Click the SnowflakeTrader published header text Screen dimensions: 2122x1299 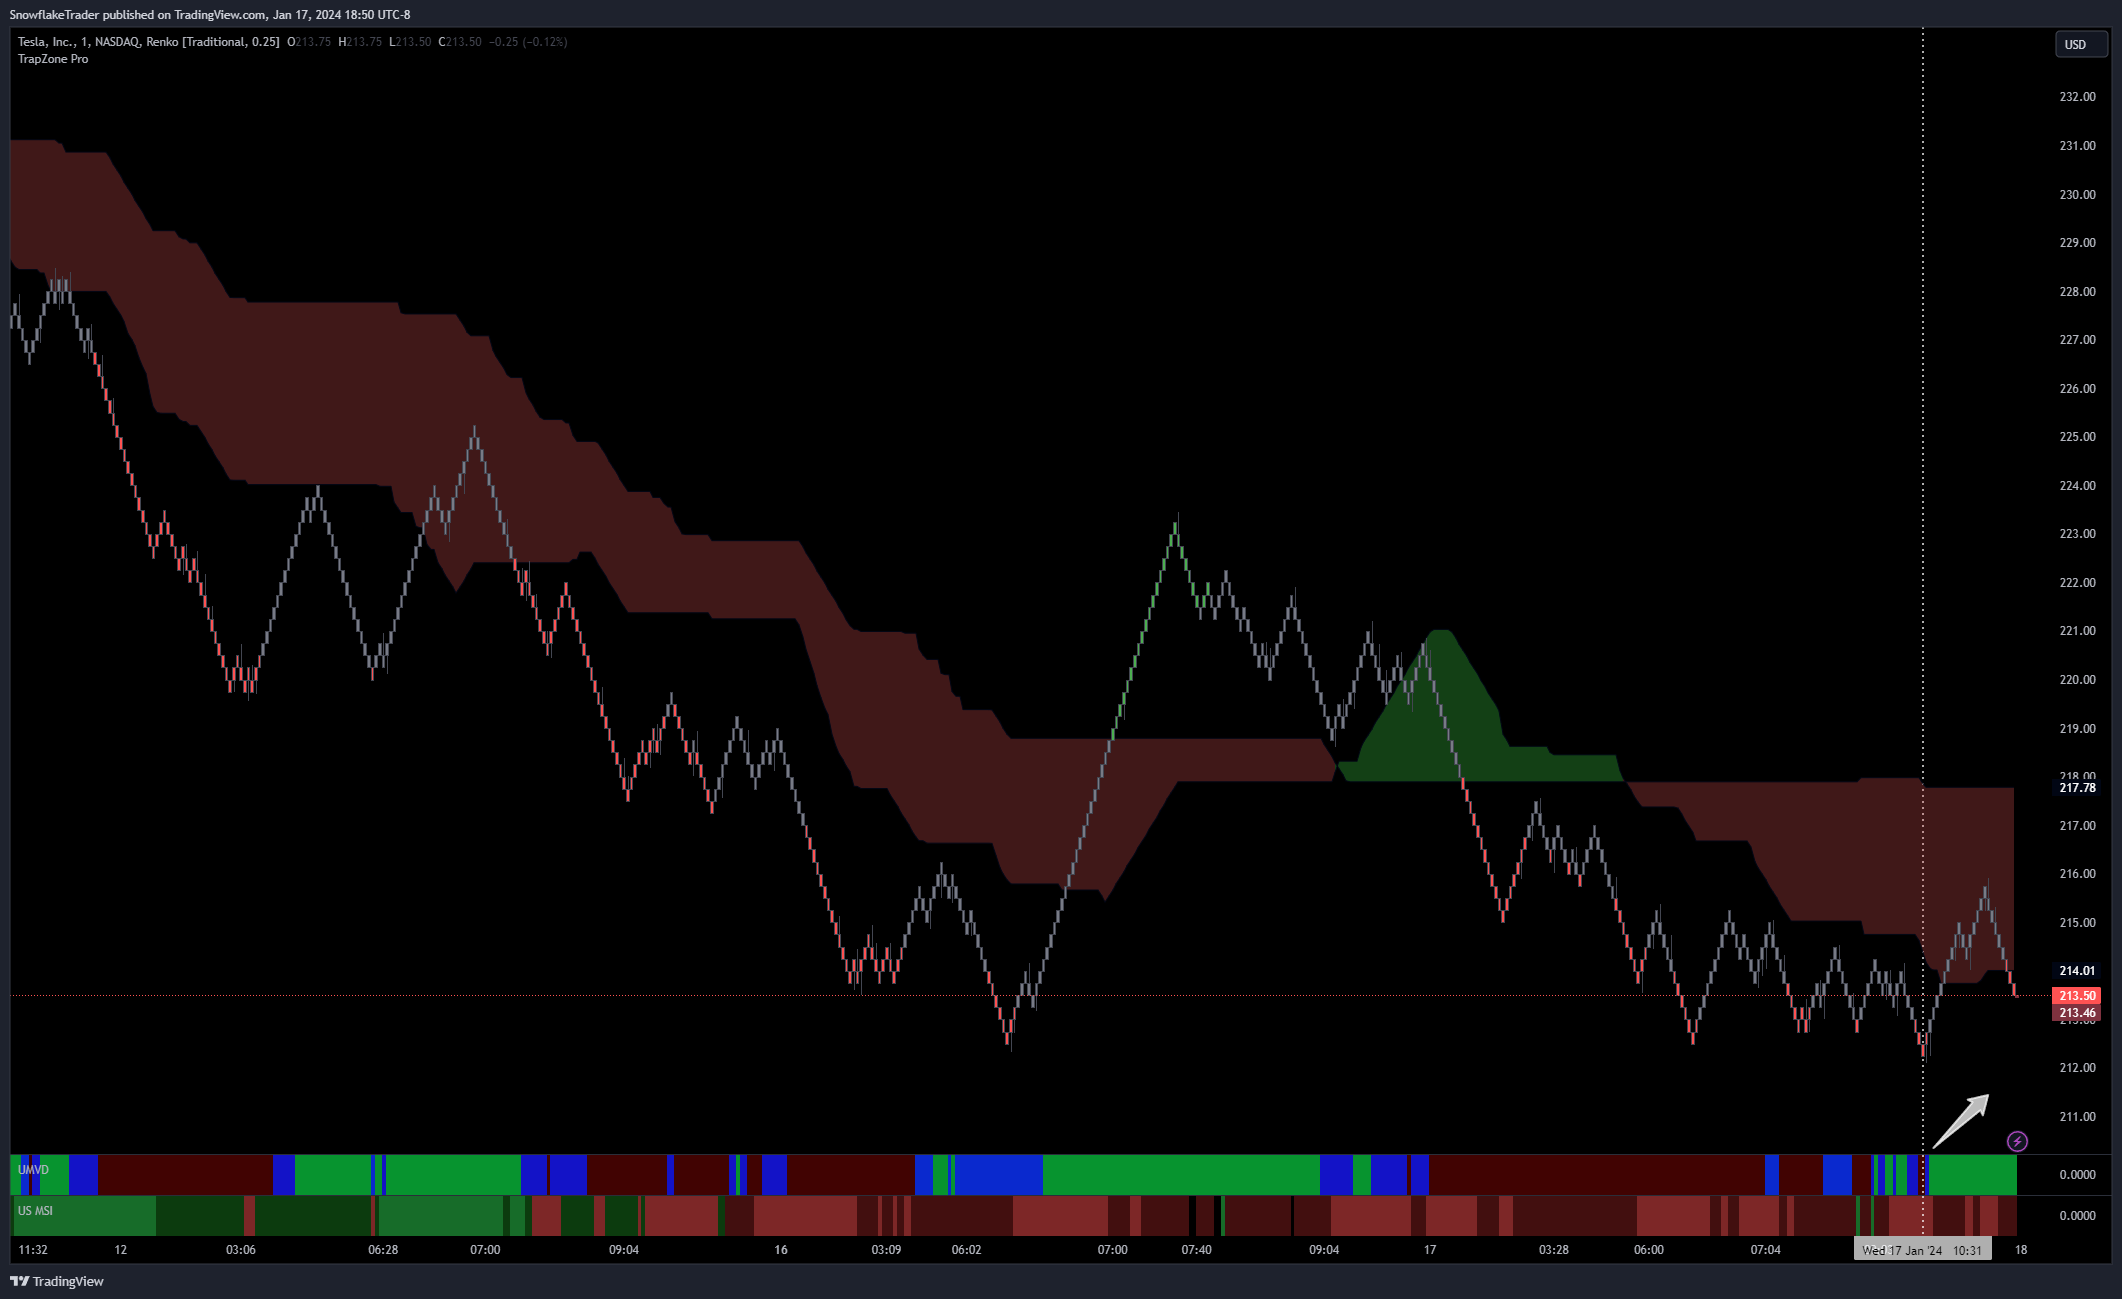click(210, 15)
